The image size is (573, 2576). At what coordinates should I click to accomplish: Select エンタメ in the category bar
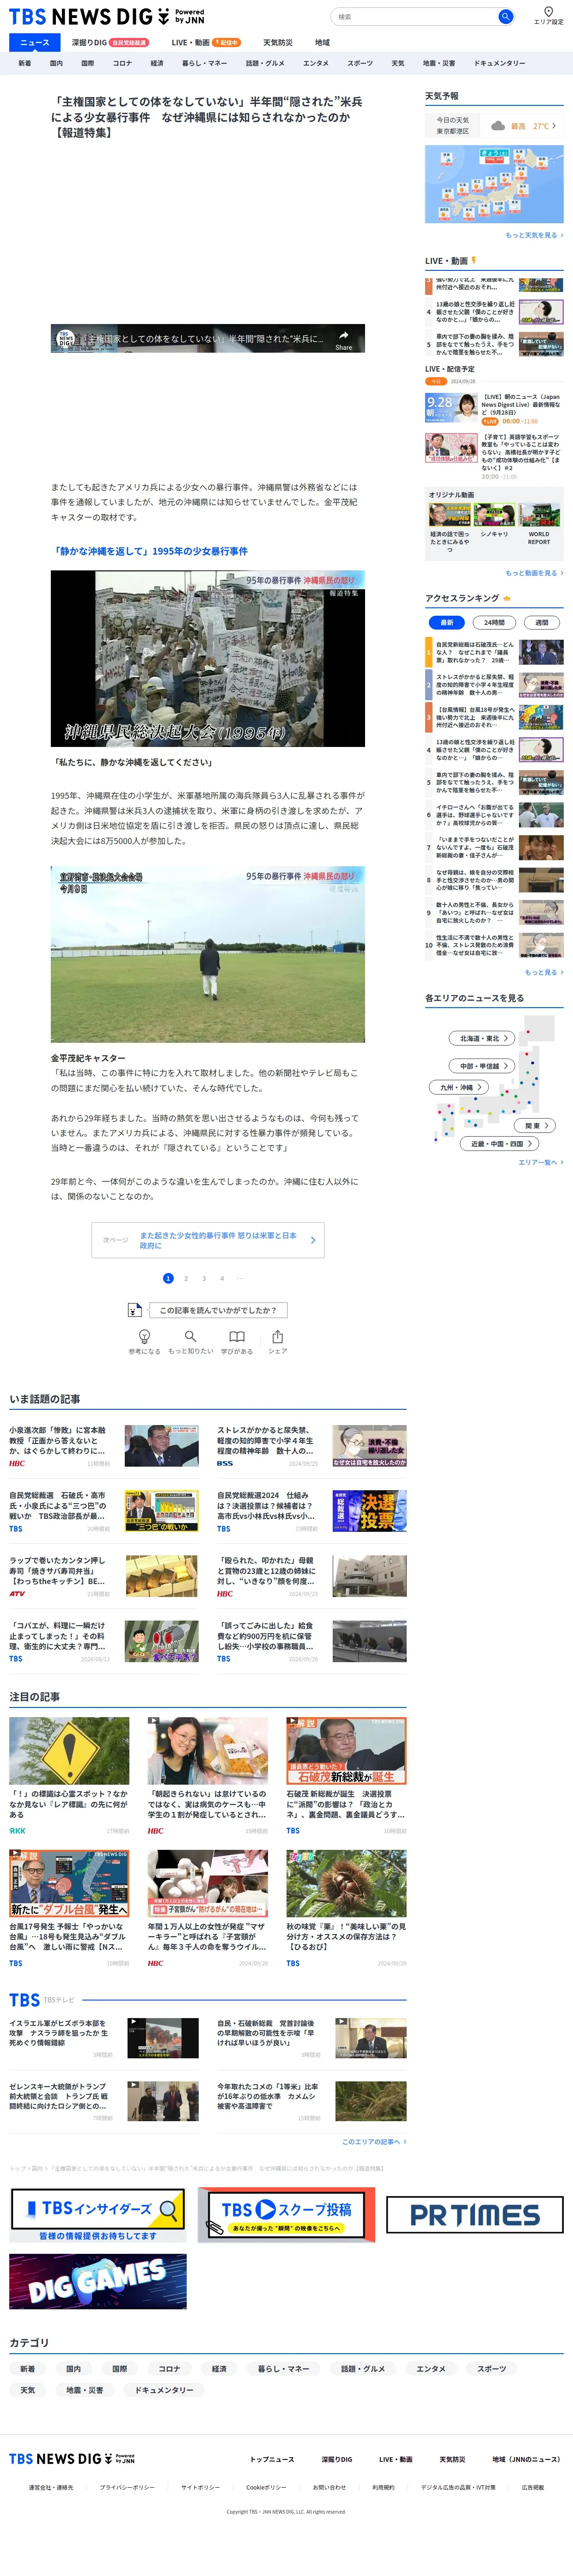[x=316, y=63]
